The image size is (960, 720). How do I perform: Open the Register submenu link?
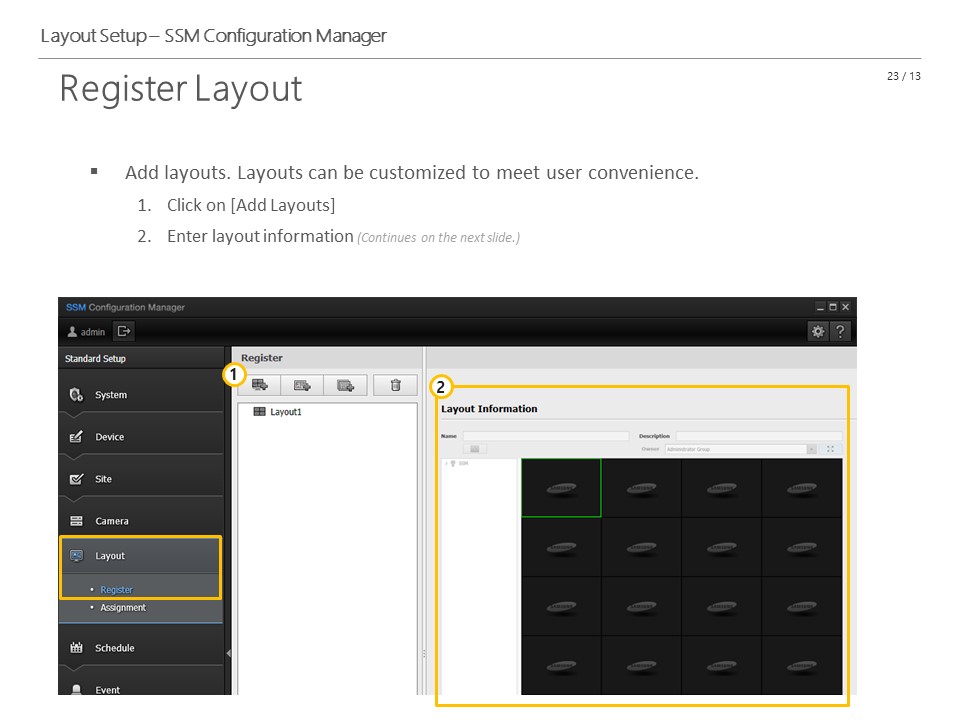click(x=116, y=590)
